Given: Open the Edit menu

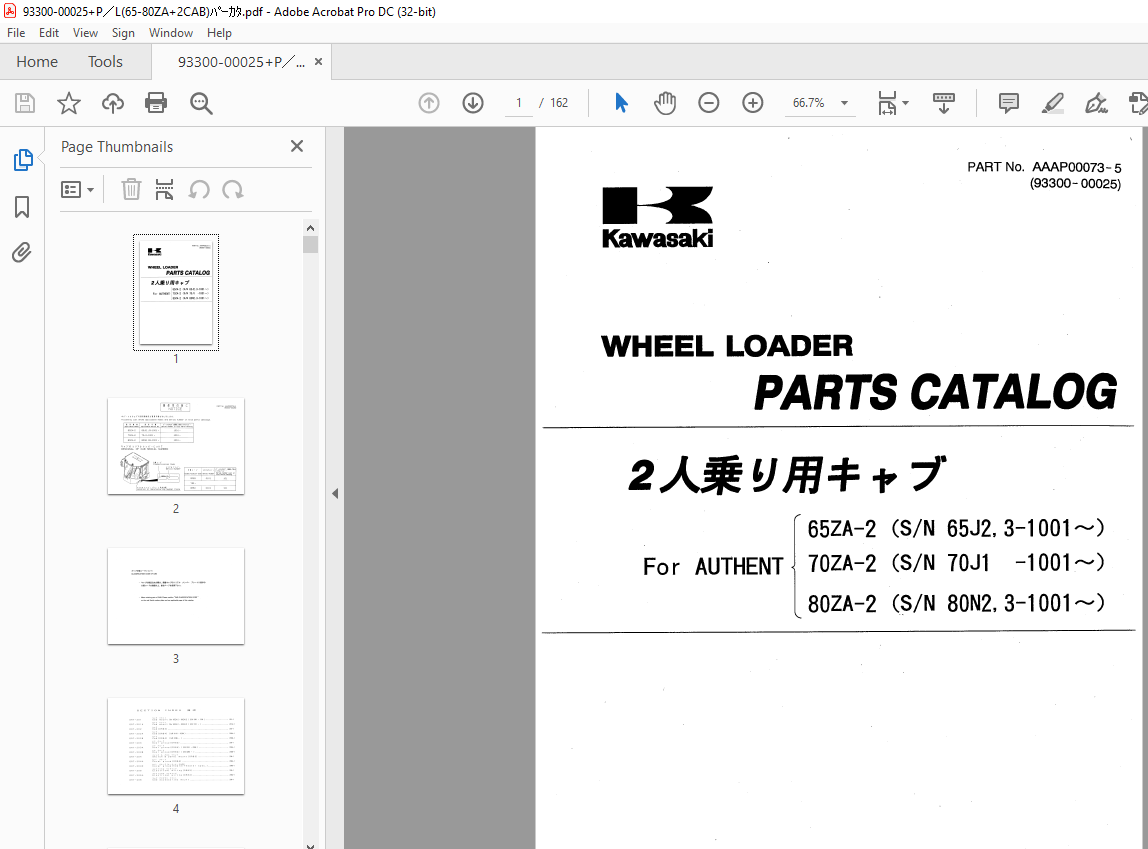Looking at the screenshot, I should point(49,33).
